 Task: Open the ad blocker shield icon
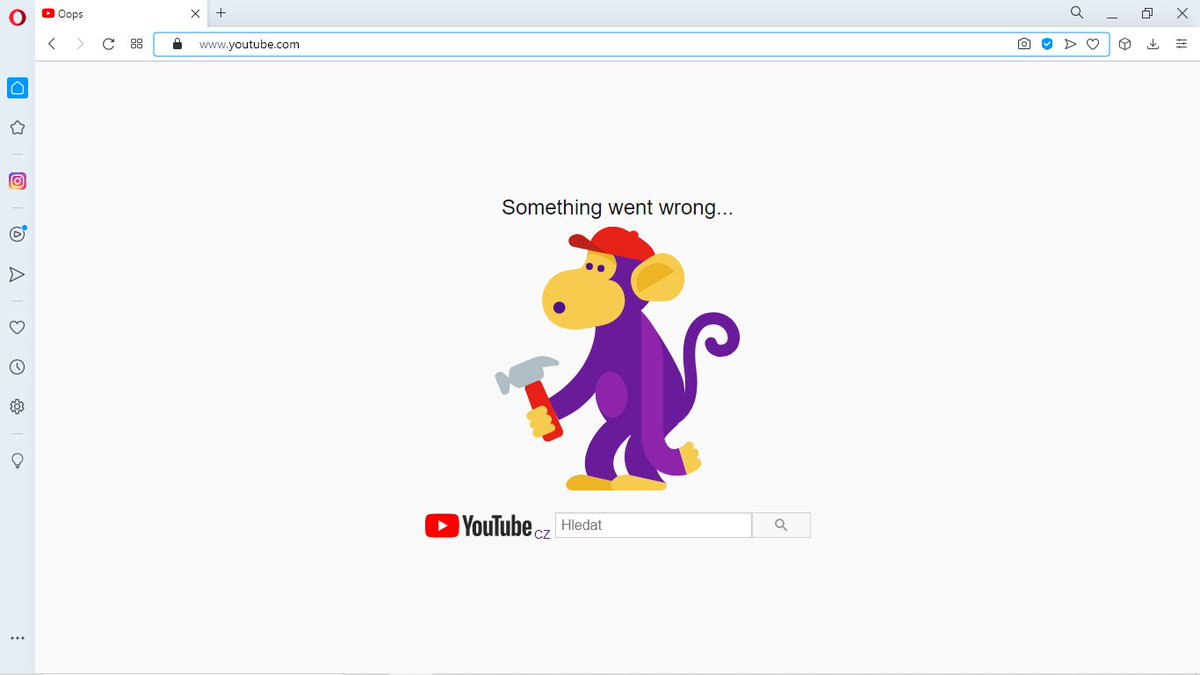click(1047, 44)
